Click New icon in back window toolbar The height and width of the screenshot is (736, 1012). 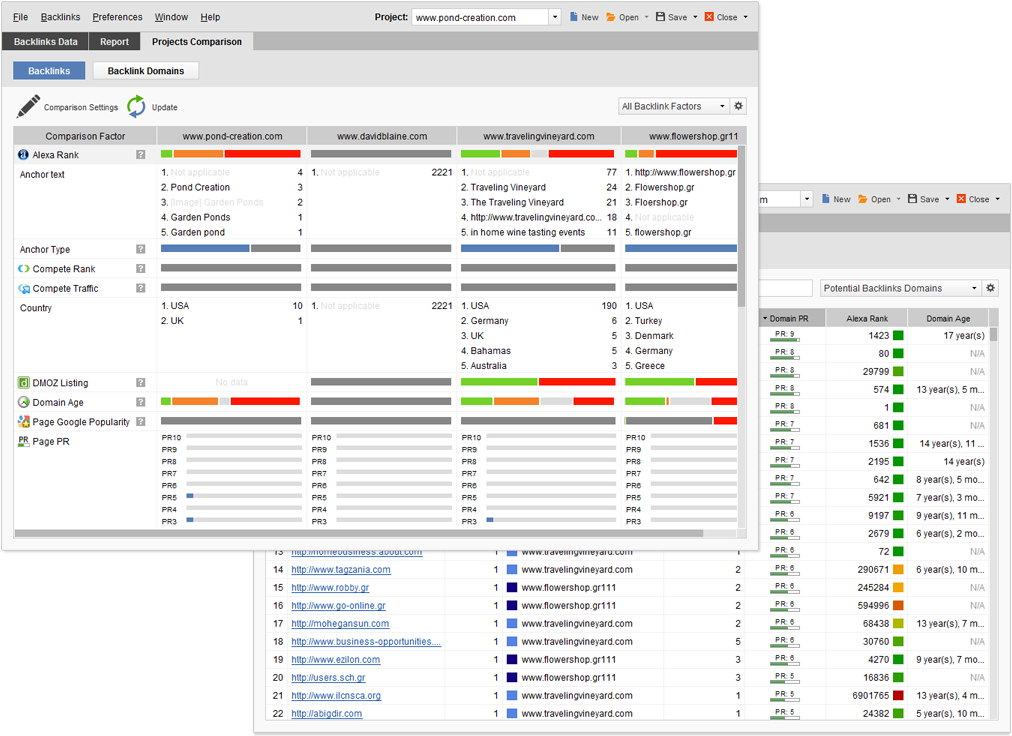825,199
